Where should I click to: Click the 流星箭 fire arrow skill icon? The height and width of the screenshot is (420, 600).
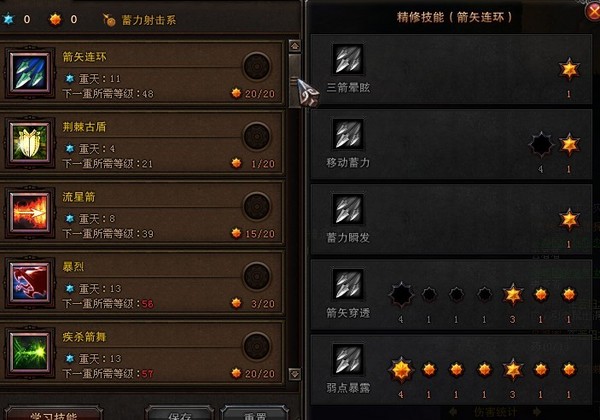click(30, 213)
